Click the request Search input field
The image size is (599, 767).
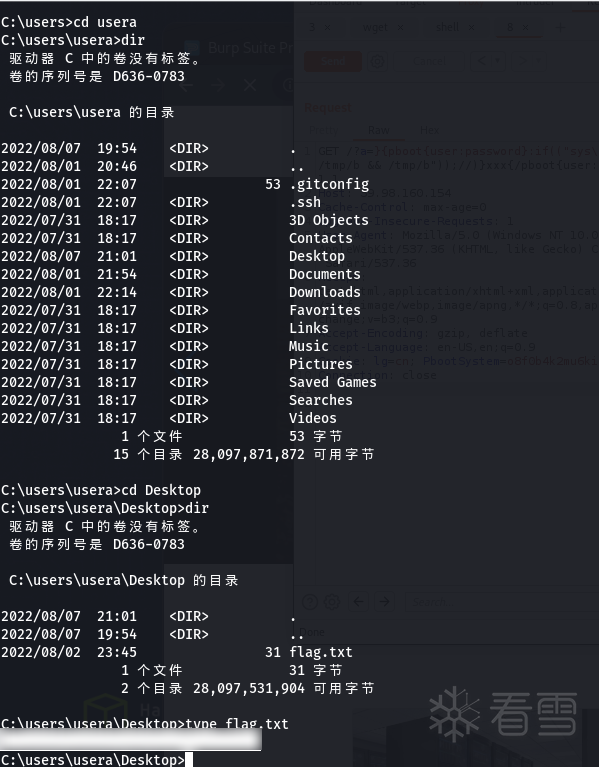click(502, 602)
